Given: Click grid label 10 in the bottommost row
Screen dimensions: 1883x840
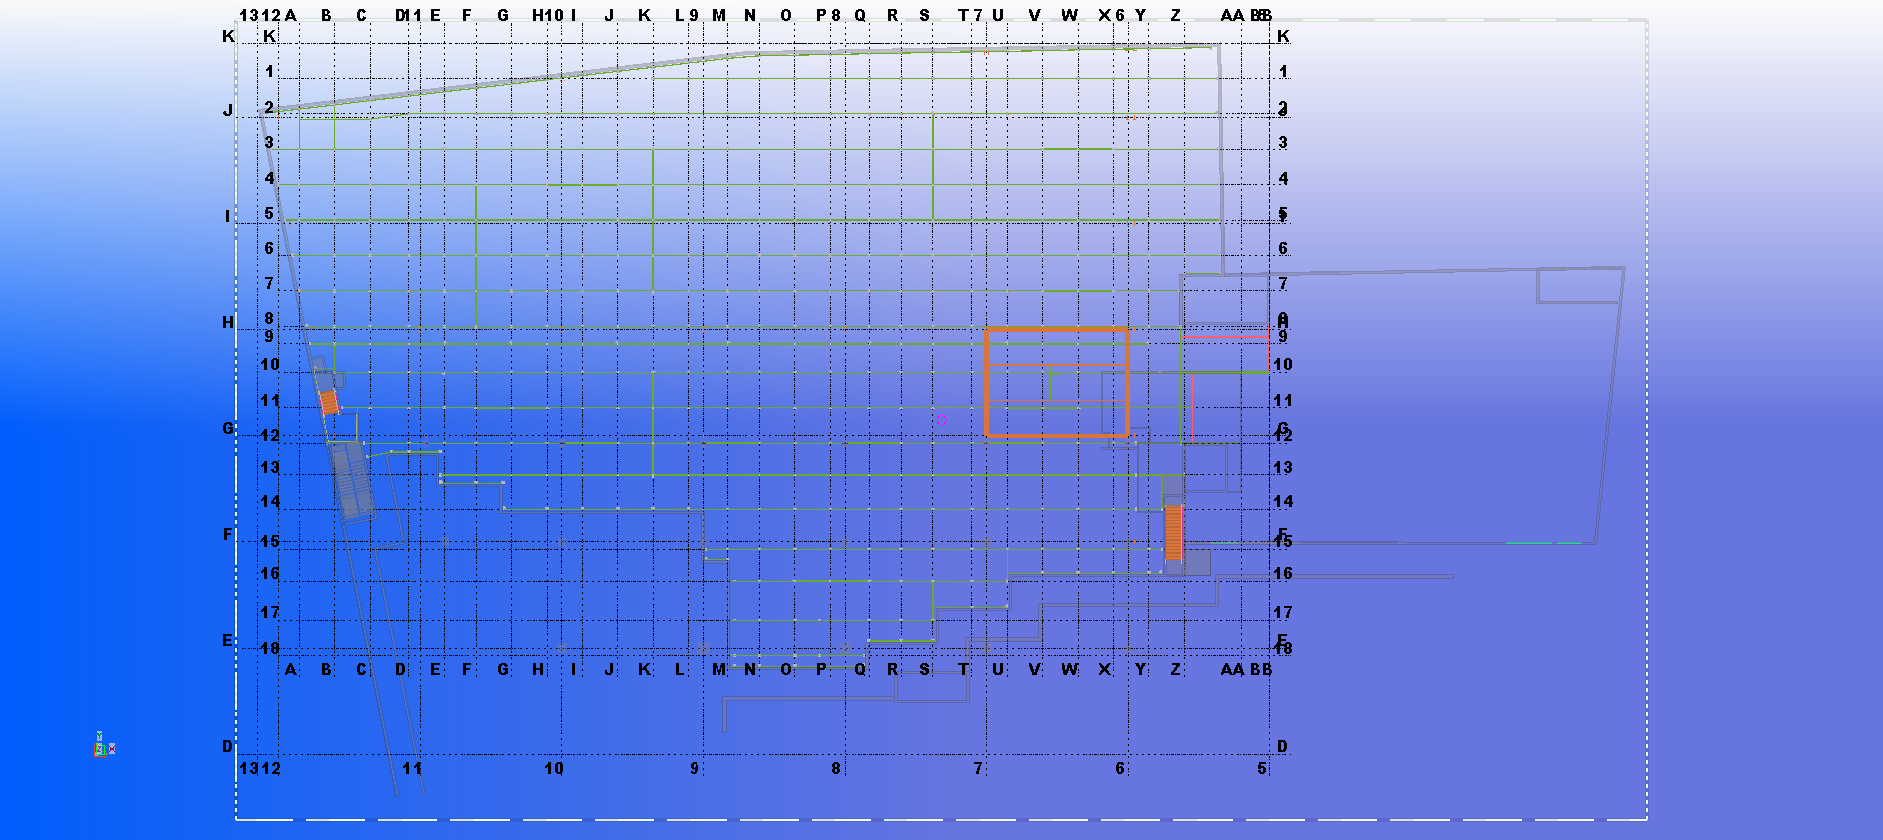Looking at the screenshot, I should click(554, 768).
